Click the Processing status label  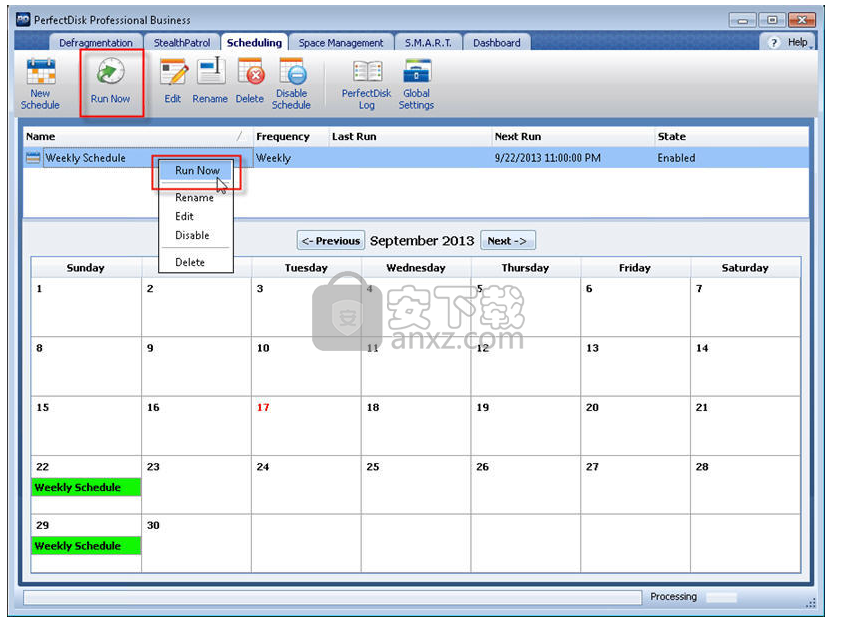(674, 597)
